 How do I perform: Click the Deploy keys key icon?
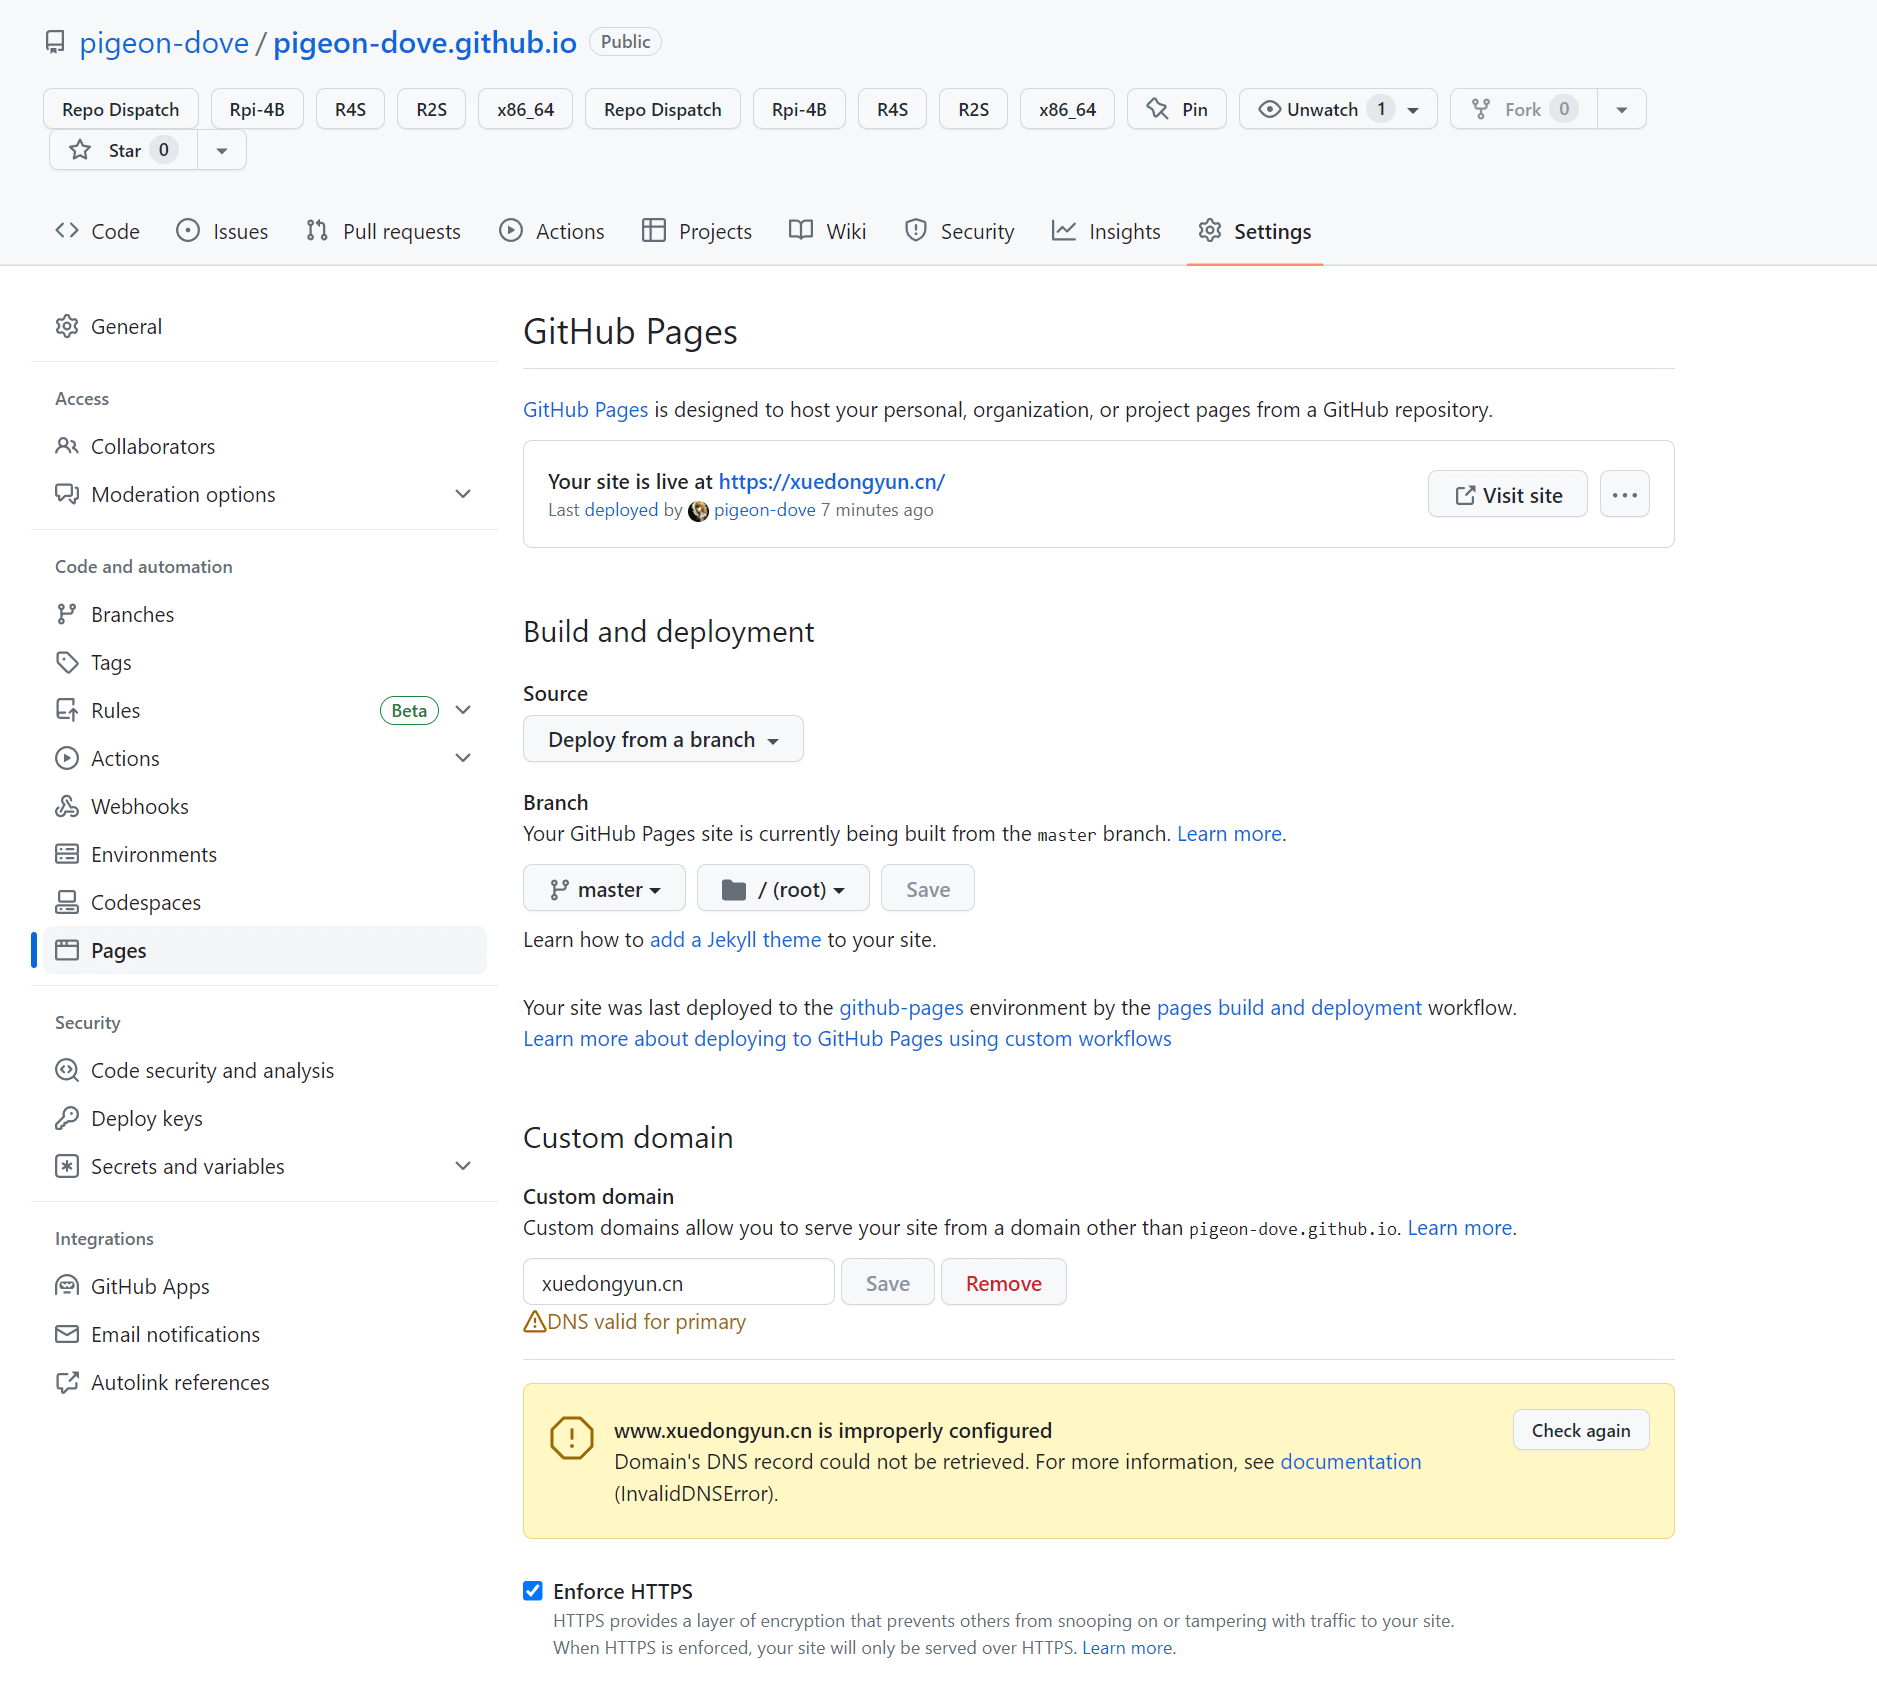(x=67, y=1118)
